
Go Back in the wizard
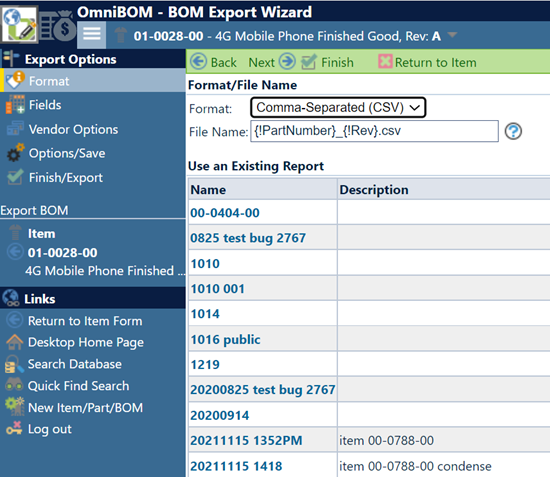coord(223,62)
